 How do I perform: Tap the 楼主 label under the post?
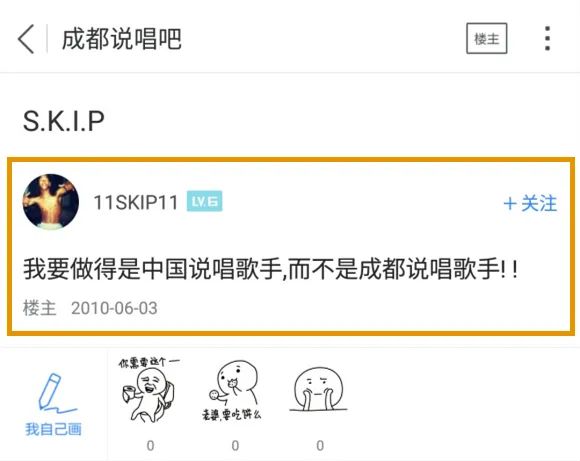point(40,308)
